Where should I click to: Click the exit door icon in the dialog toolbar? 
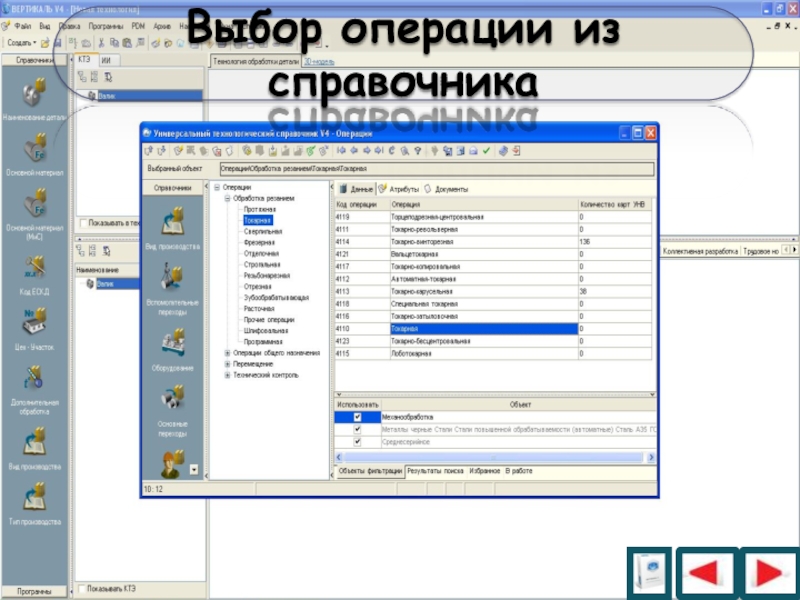516,151
